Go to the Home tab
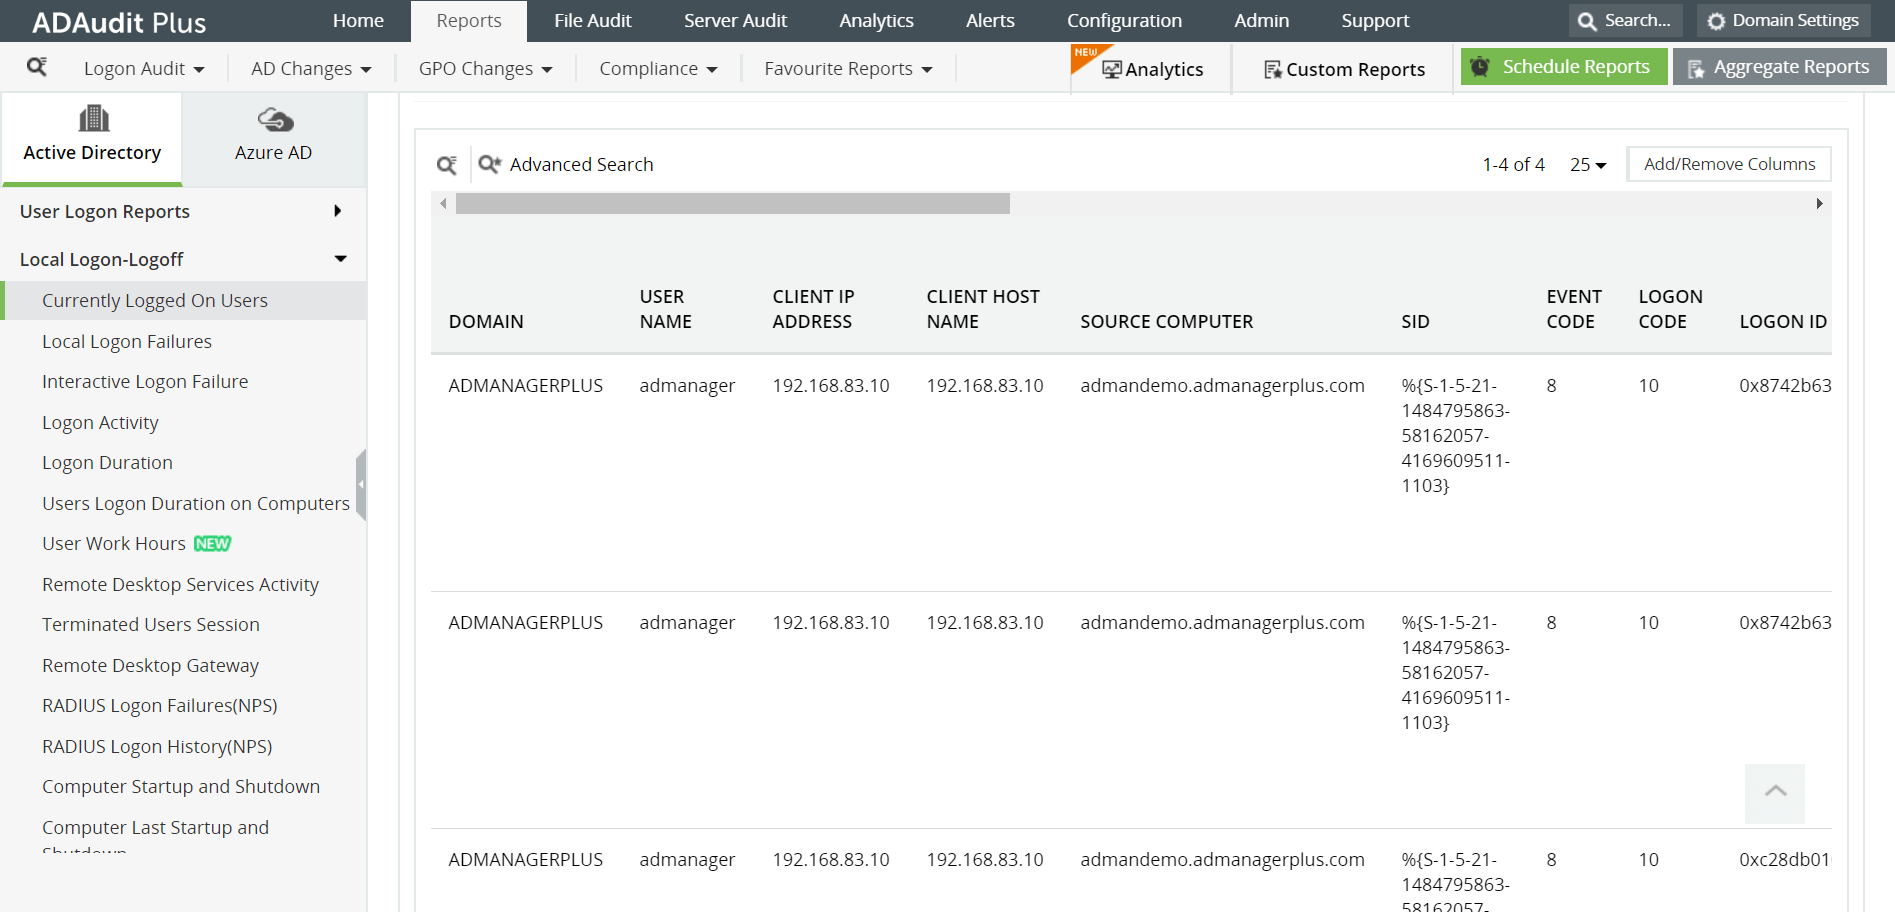This screenshot has height=912, width=1895. (358, 21)
